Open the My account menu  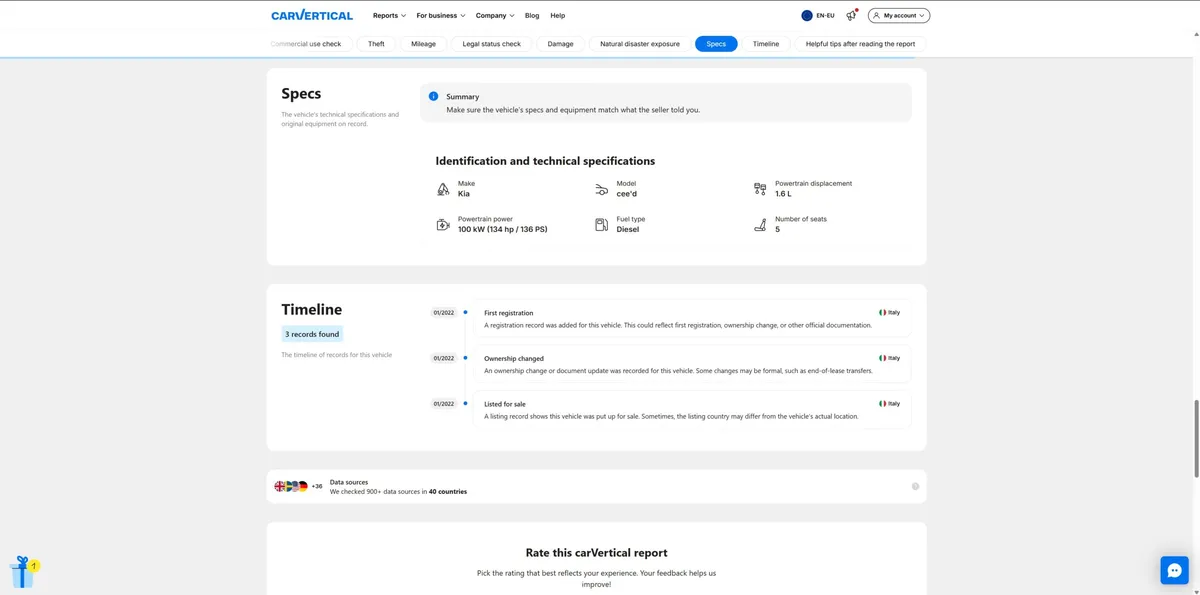(898, 16)
